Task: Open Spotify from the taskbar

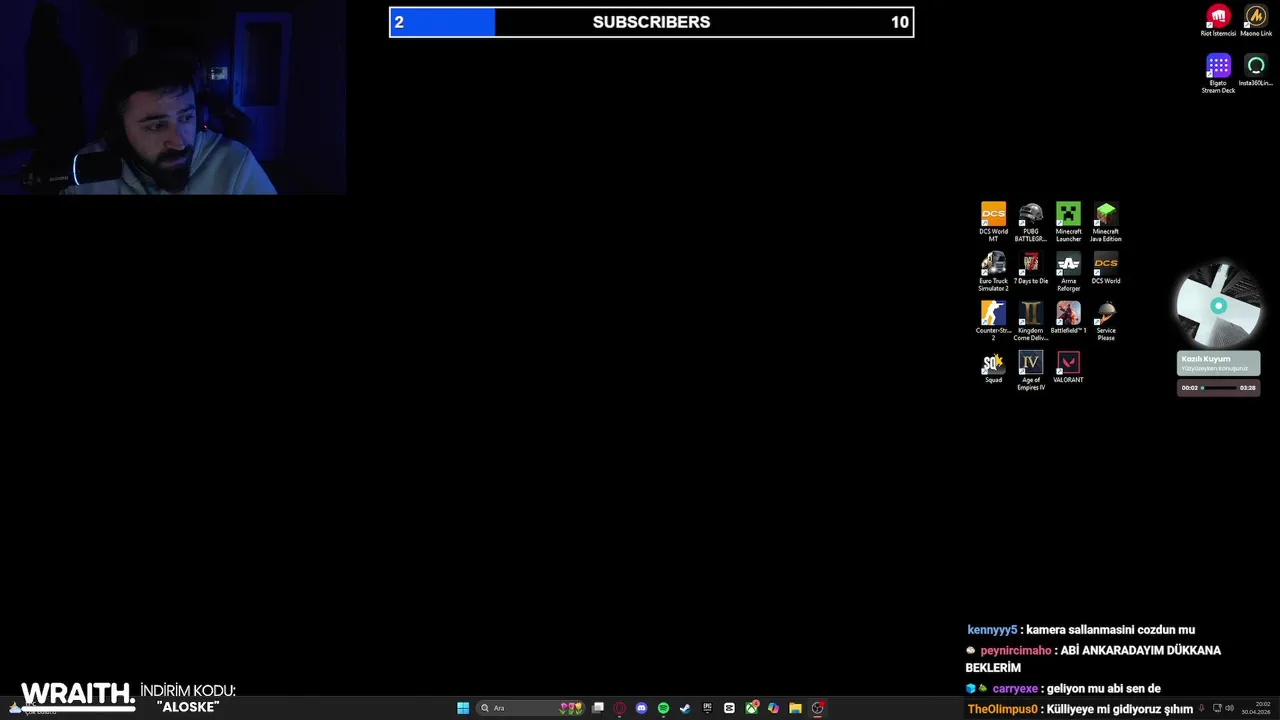Action: click(x=663, y=708)
